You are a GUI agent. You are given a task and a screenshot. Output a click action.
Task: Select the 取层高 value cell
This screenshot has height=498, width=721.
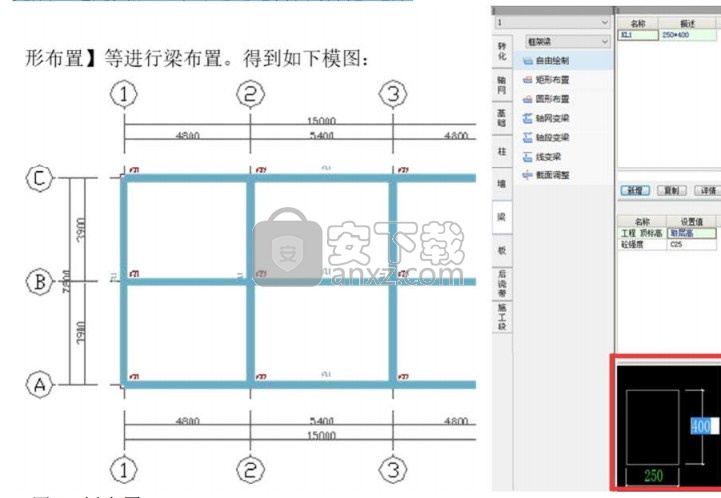pos(692,233)
